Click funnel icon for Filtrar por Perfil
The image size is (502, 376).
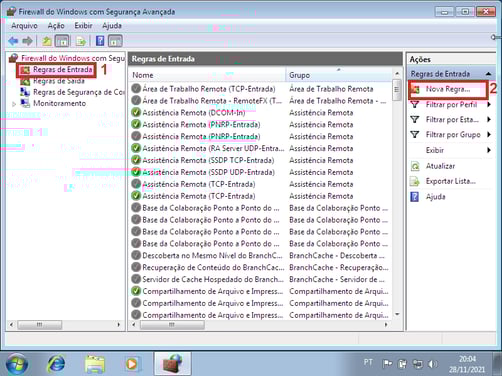414,105
